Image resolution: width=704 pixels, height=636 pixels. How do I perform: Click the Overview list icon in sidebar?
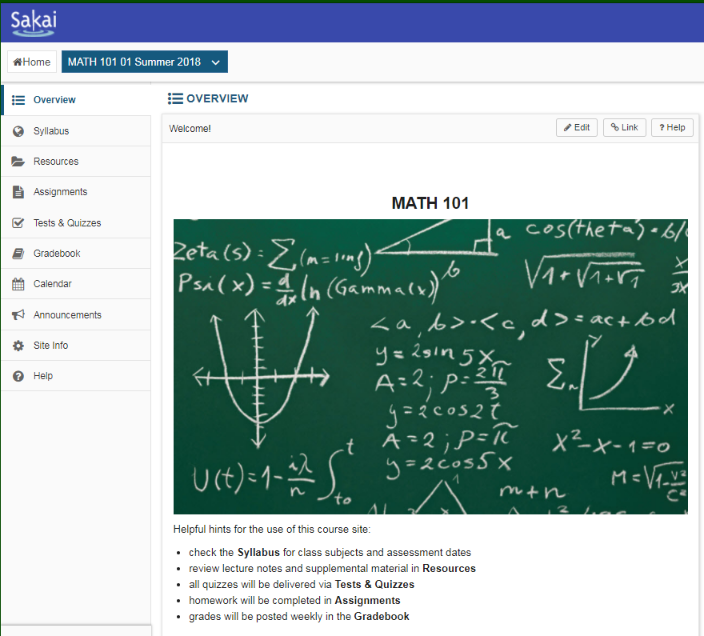coord(18,100)
